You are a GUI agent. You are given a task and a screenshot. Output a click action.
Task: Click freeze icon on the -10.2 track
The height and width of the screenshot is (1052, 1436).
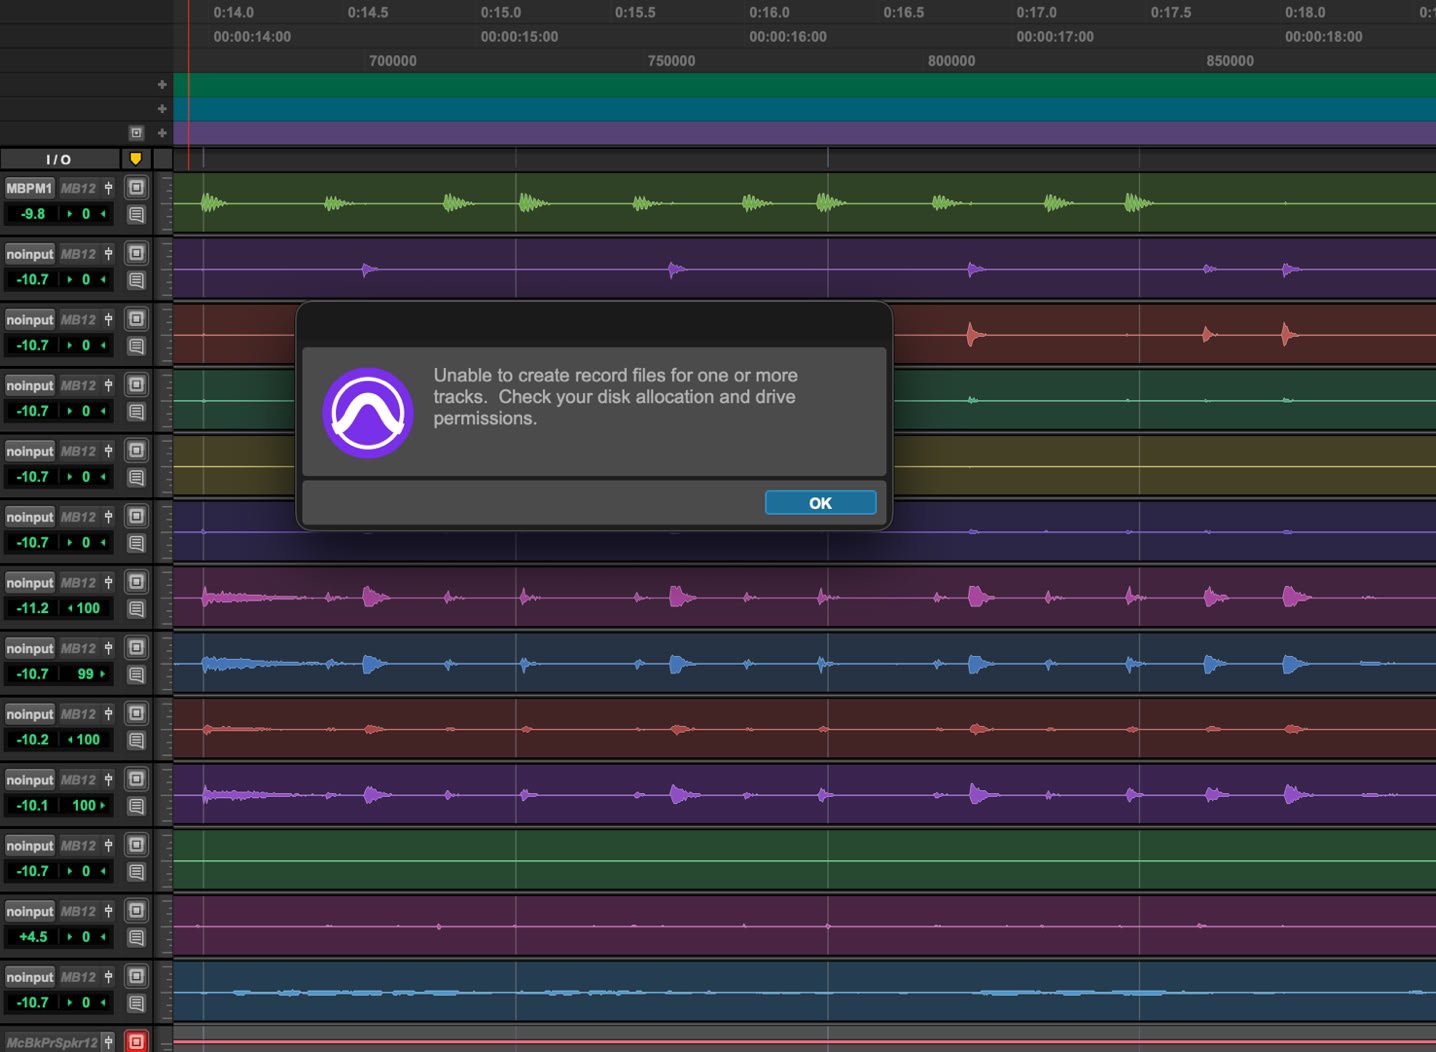[137, 714]
